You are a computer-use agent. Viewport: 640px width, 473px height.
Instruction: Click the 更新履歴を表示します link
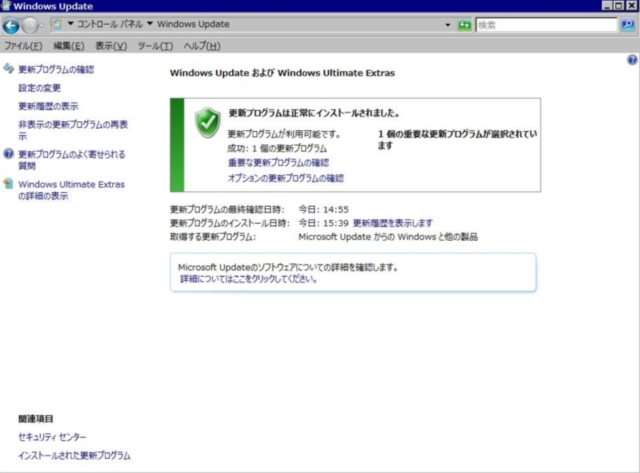(393, 223)
